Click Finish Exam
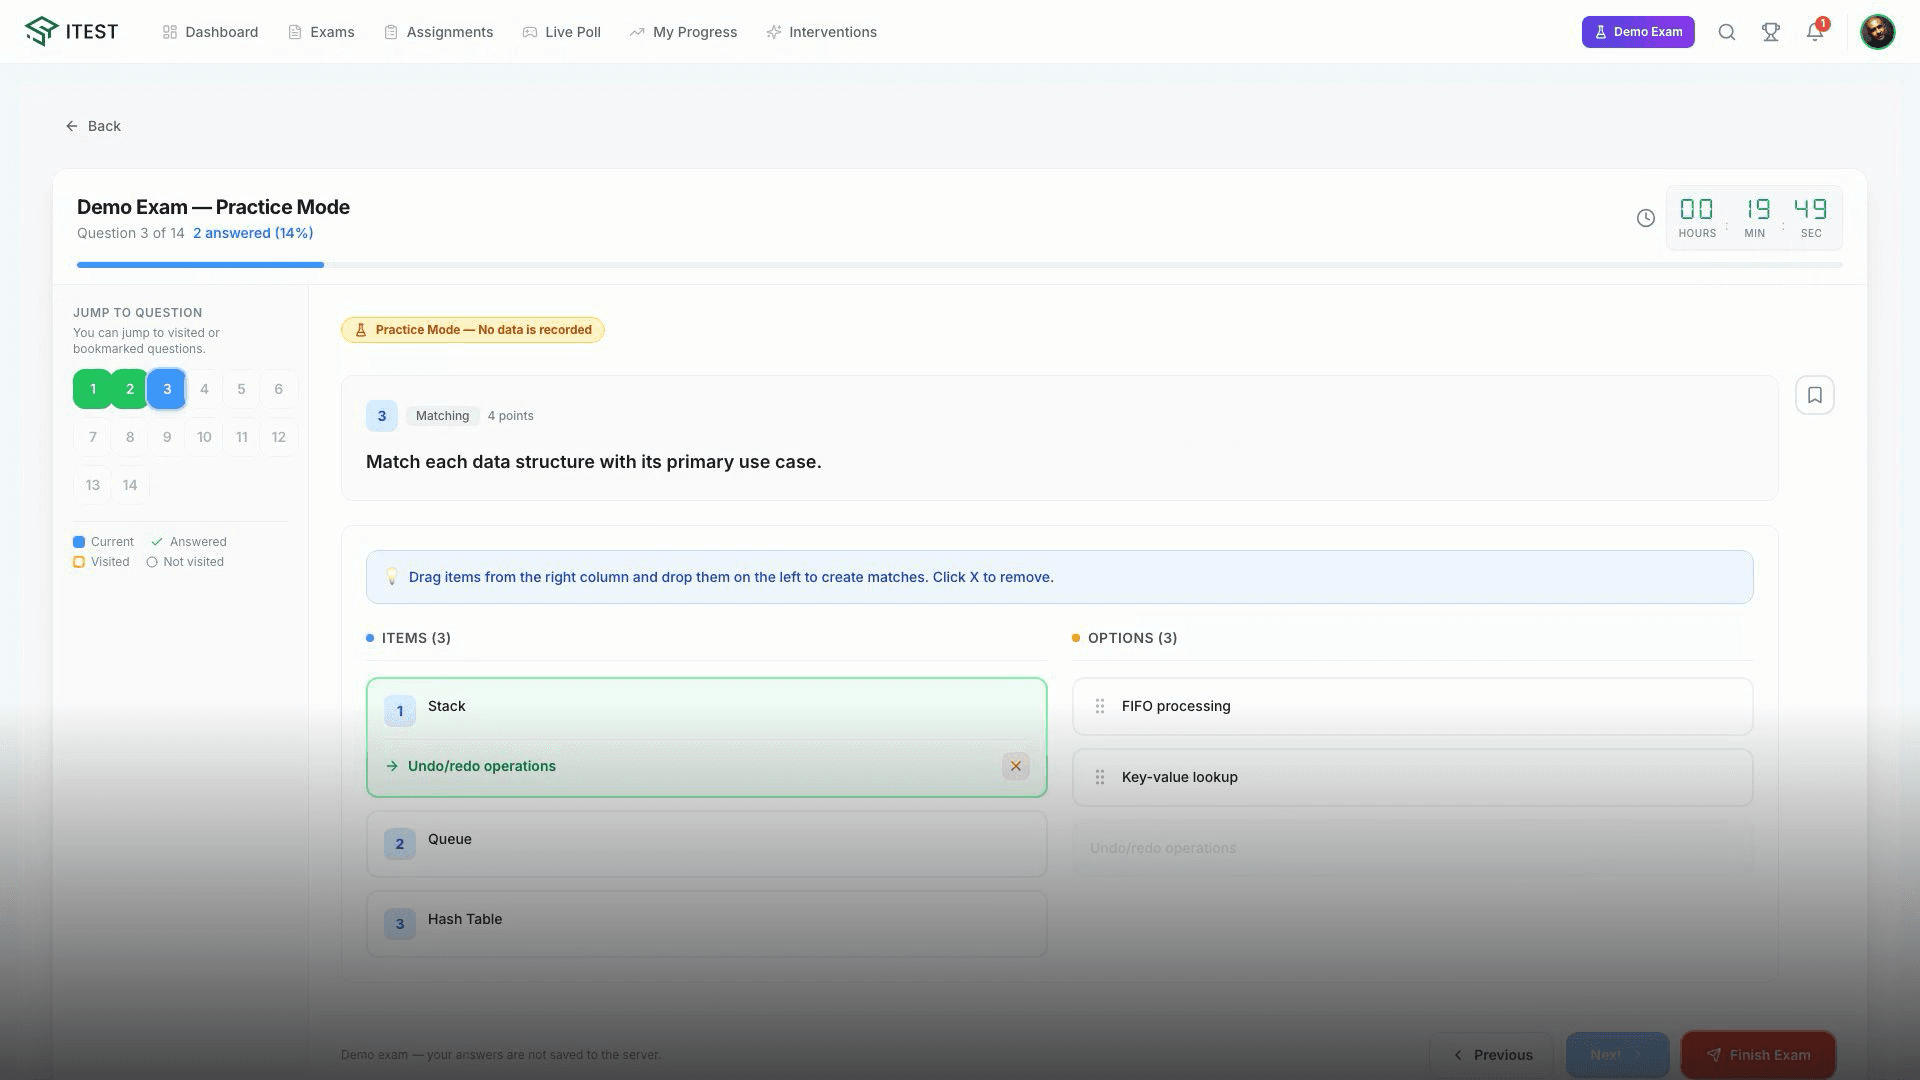1920x1080 pixels. 1758,1055
